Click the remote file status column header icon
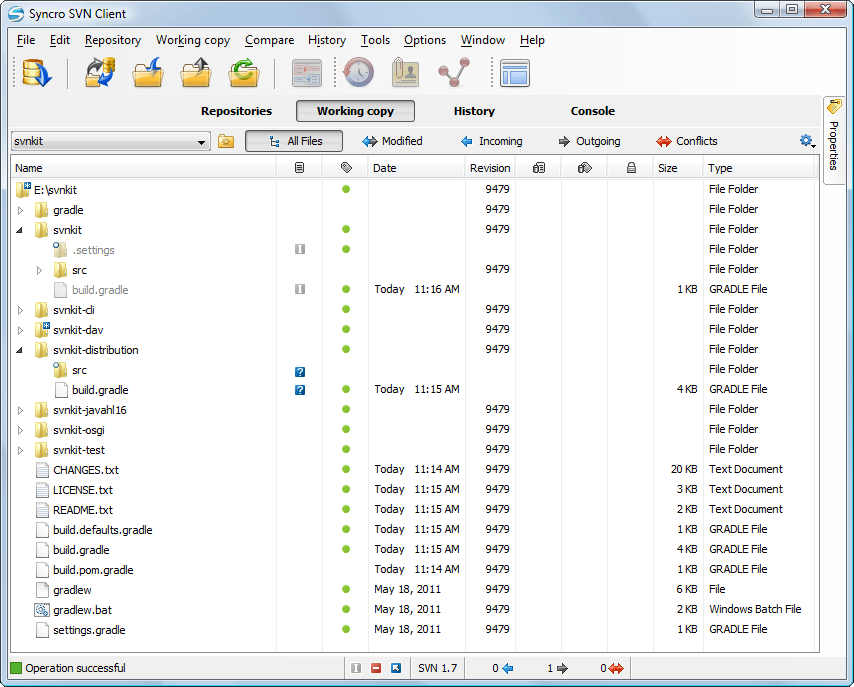 tap(539, 168)
